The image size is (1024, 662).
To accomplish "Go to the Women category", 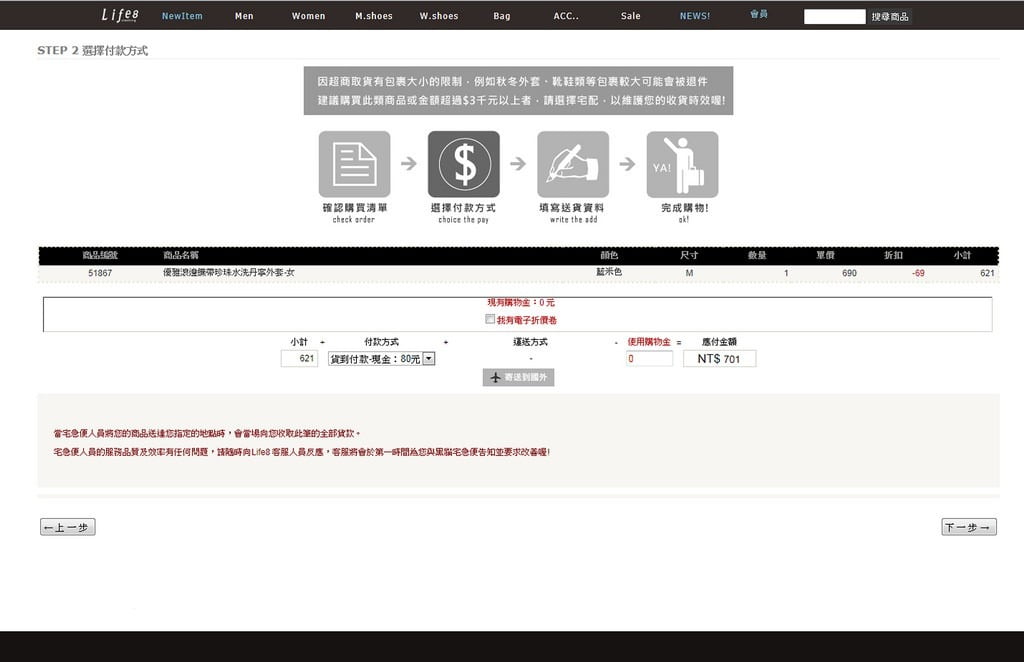I will click(308, 16).
